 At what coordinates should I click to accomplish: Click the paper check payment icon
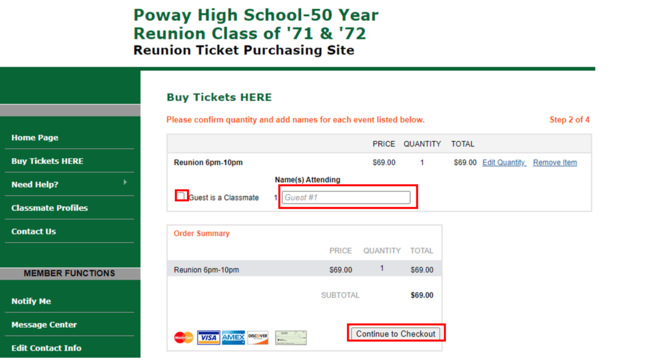[x=291, y=338]
